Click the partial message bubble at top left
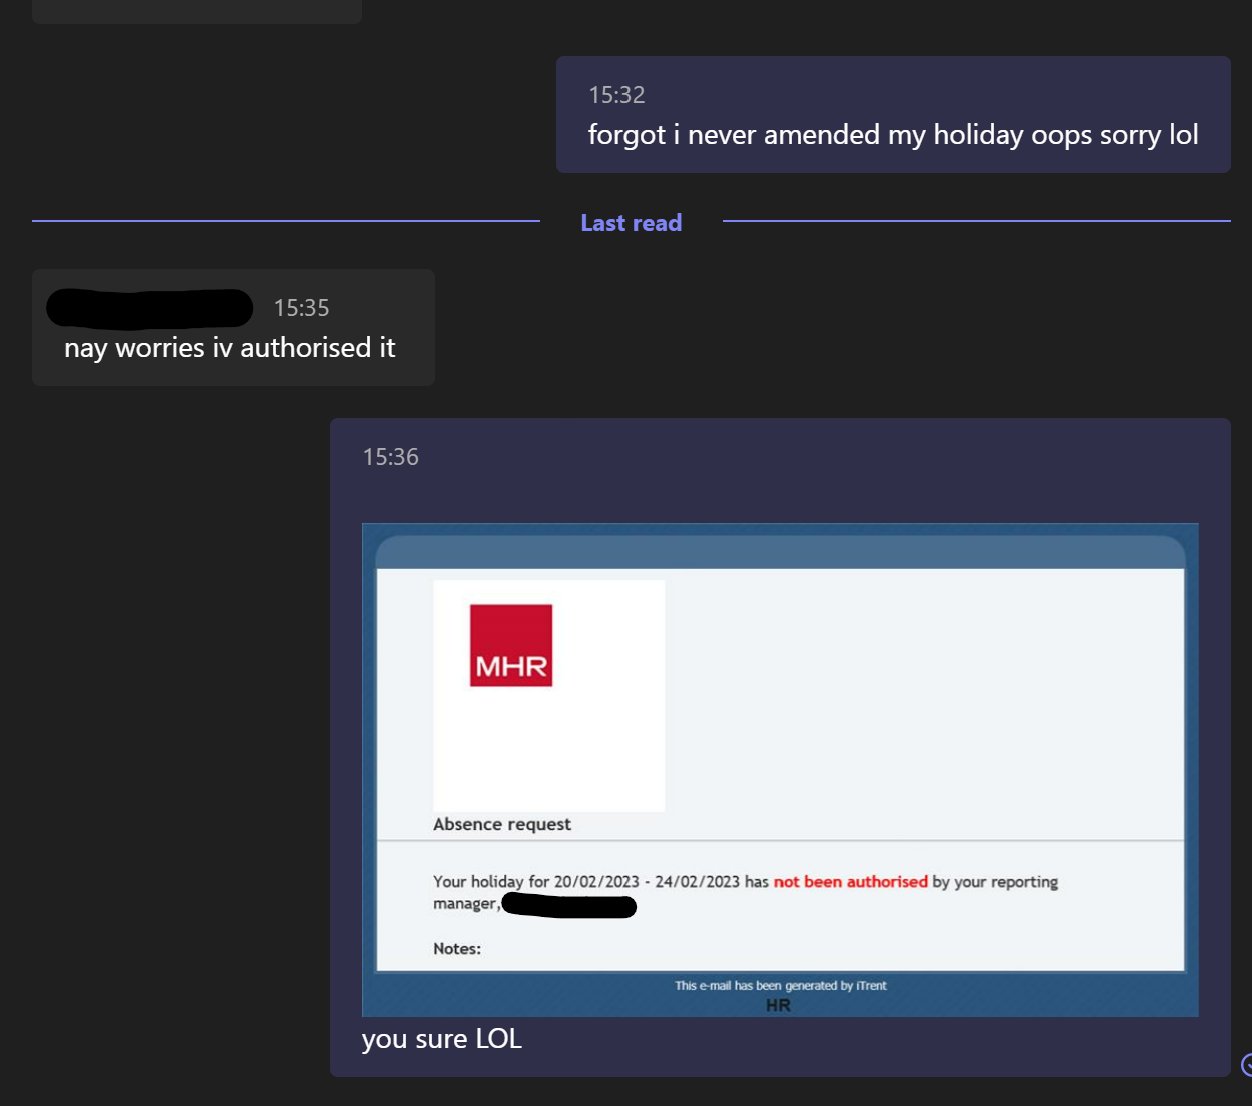 pyautogui.click(x=197, y=11)
